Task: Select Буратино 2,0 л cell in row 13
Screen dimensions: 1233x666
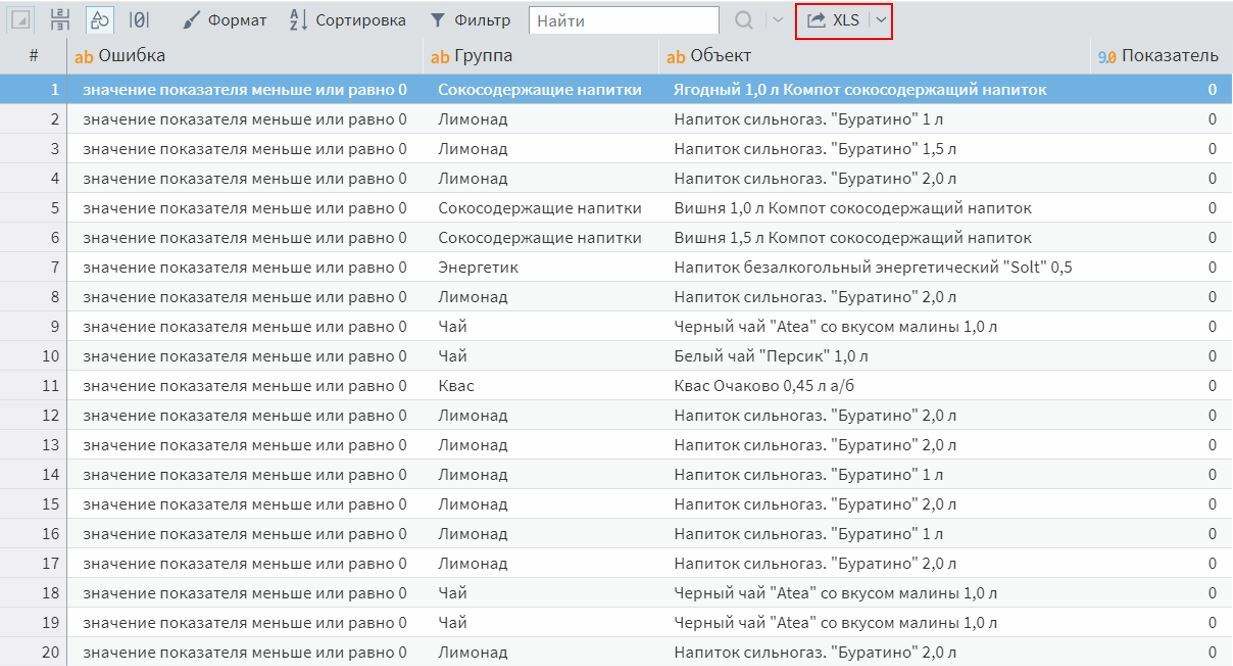Action: pyautogui.click(x=874, y=445)
